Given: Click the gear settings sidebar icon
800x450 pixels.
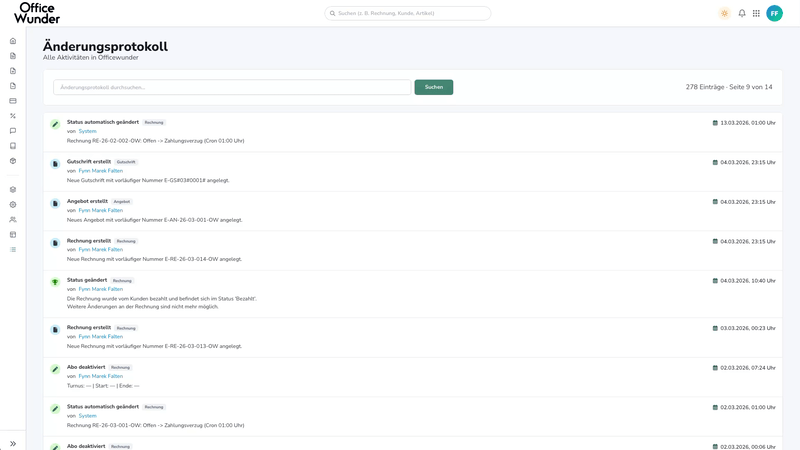Looking at the screenshot, I should click(13, 205).
